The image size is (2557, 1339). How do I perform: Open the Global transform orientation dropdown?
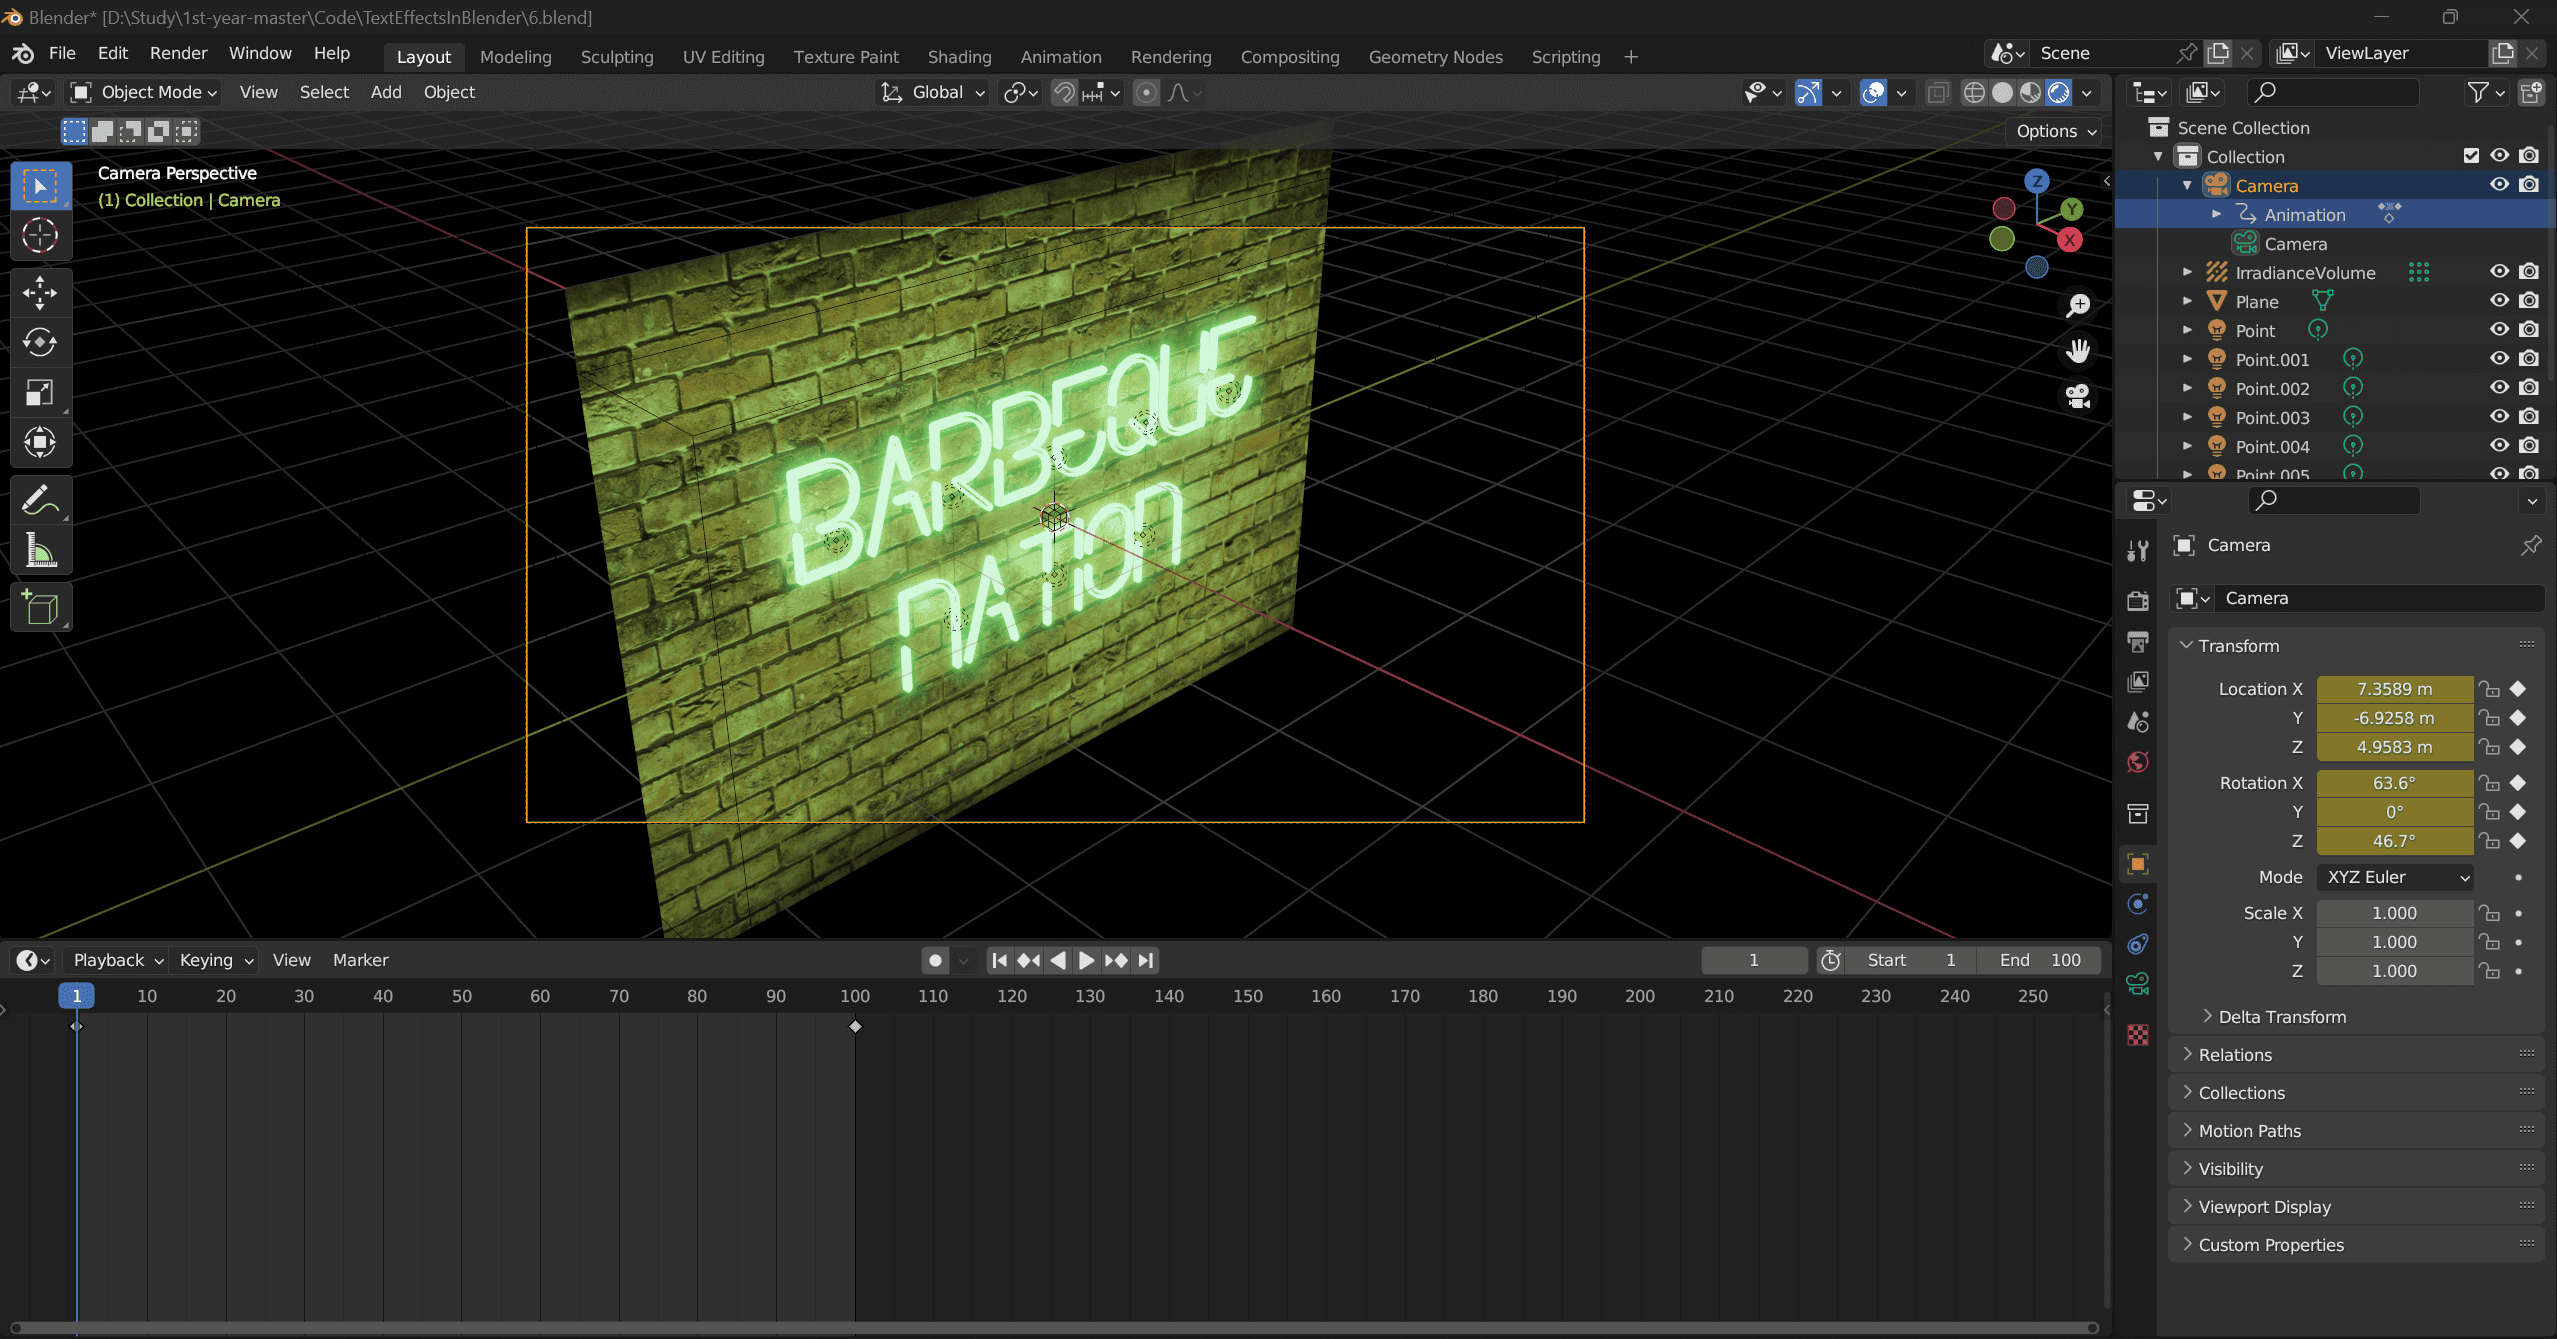click(933, 93)
